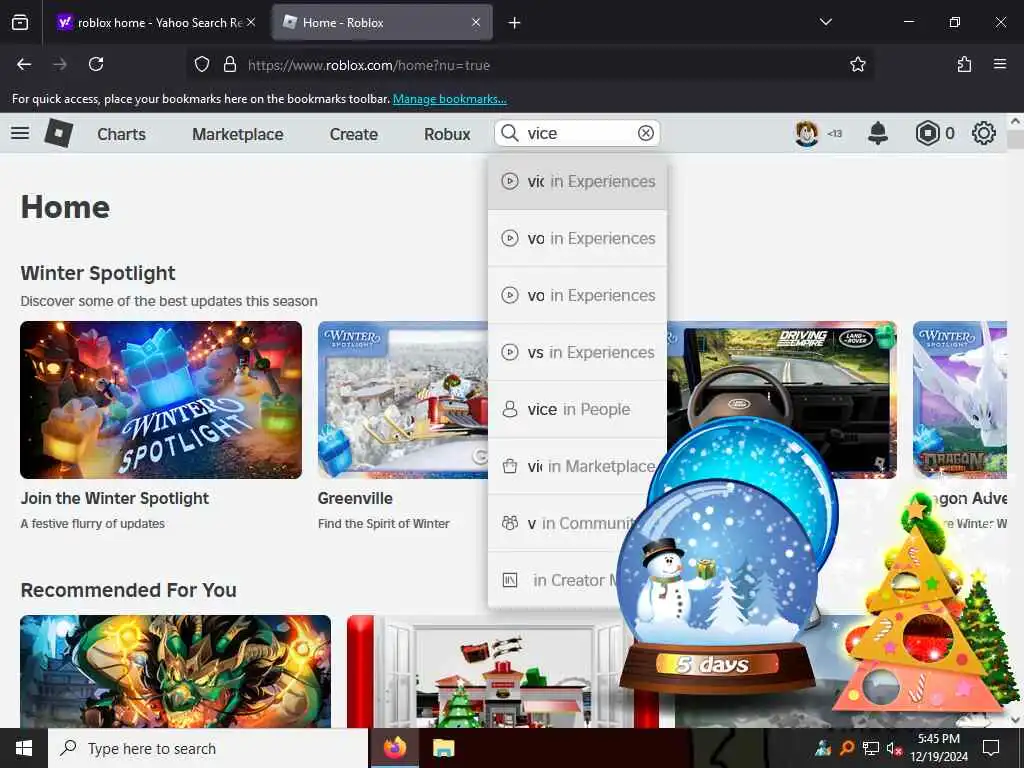1024x768 pixels.
Task: Open the tracking protection shield icon
Action: pyautogui.click(x=202, y=64)
